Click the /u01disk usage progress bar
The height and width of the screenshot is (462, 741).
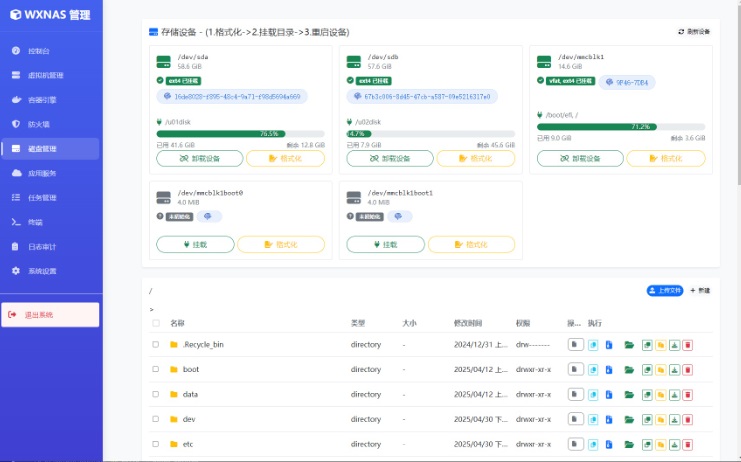tap(241, 134)
